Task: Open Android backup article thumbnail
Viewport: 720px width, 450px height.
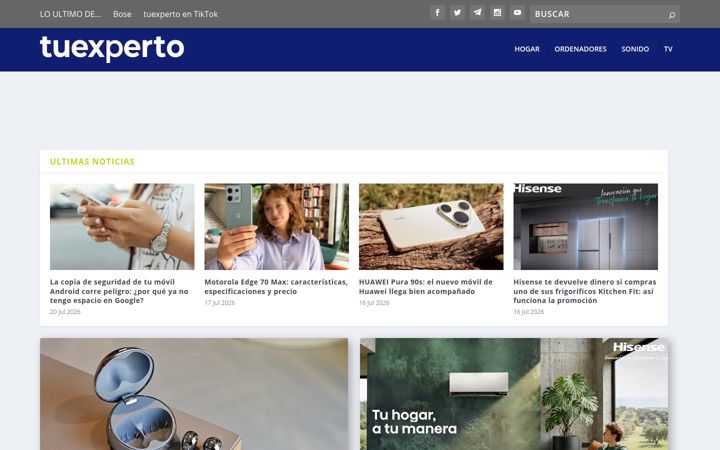Action: coord(122,227)
